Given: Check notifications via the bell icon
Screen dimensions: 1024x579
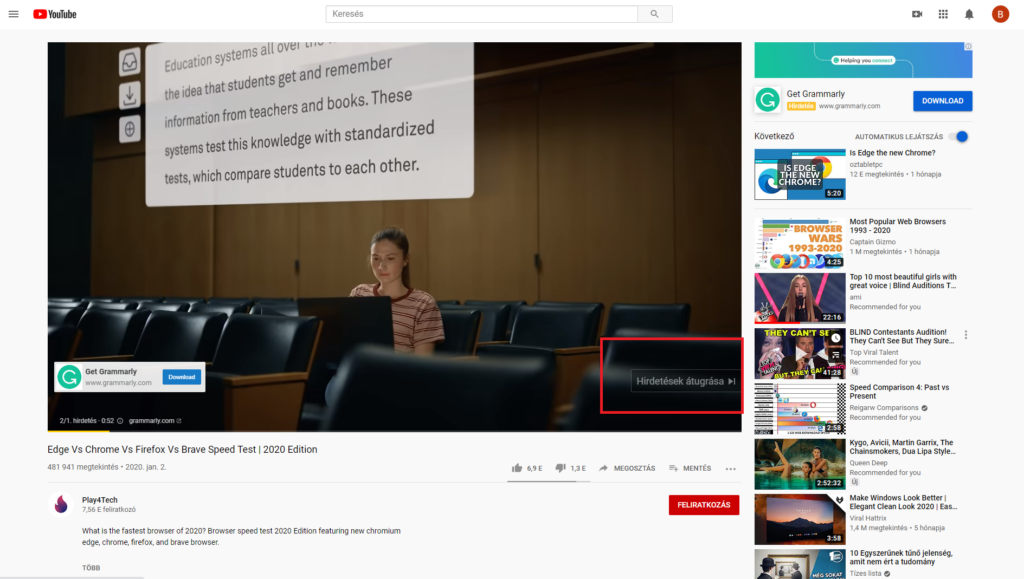Looking at the screenshot, I should (x=968, y=14).
